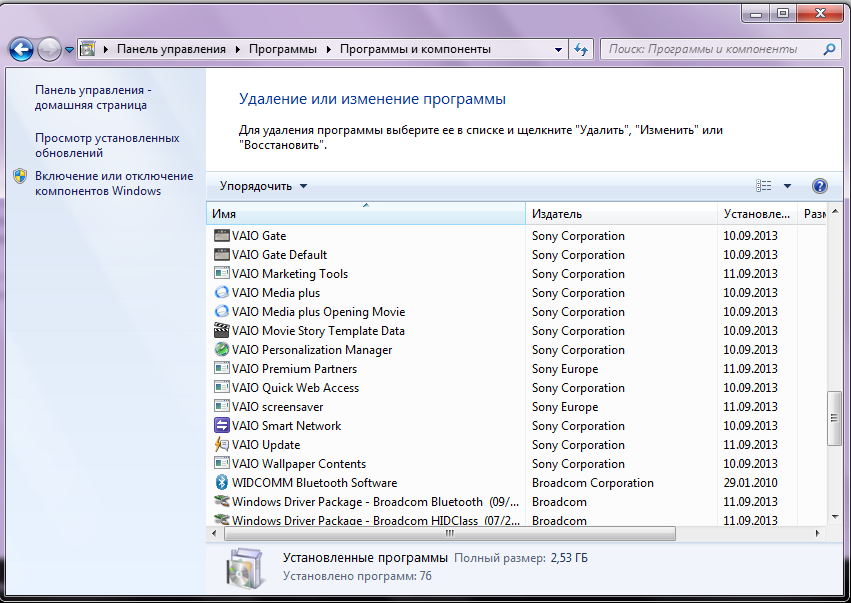The height and width of the screenshot is (603, 851).
Task: Click the Broadcom HIDClass driver package icon
Action: pos(221,519)
